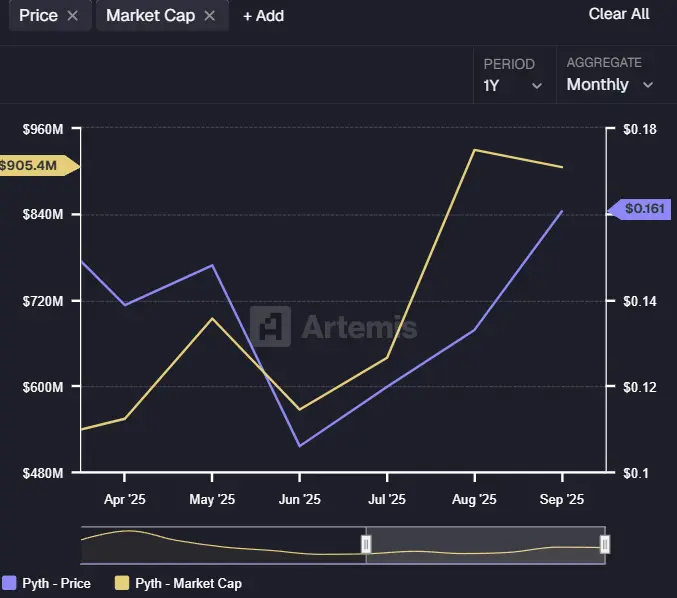Screen dimensions: 677x598
Task: Click the left range slider handle
Action: tap(366, 544)
